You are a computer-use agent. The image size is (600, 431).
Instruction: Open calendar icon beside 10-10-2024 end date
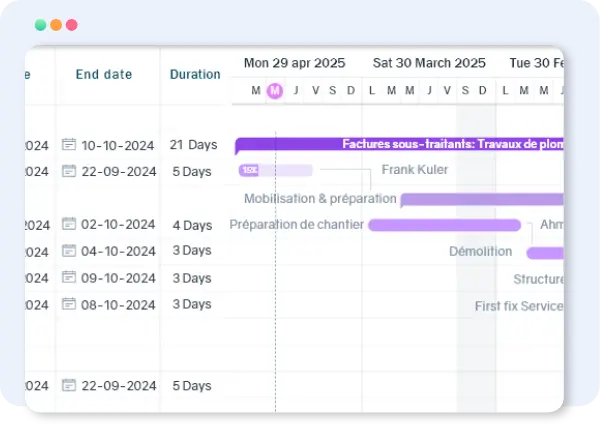coord(68,145)
